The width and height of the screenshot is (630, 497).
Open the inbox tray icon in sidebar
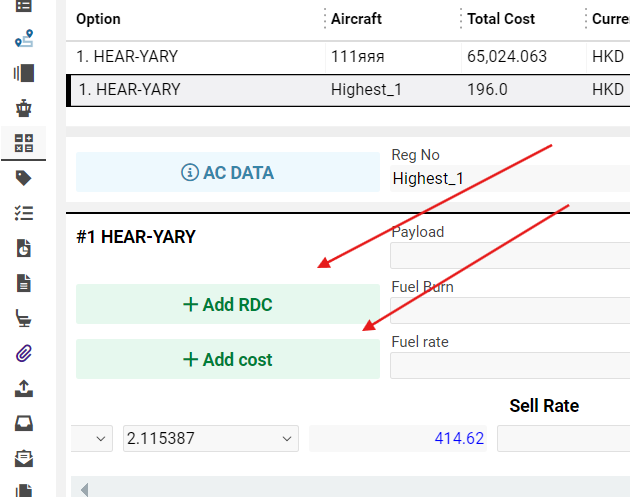pos(24,423)
